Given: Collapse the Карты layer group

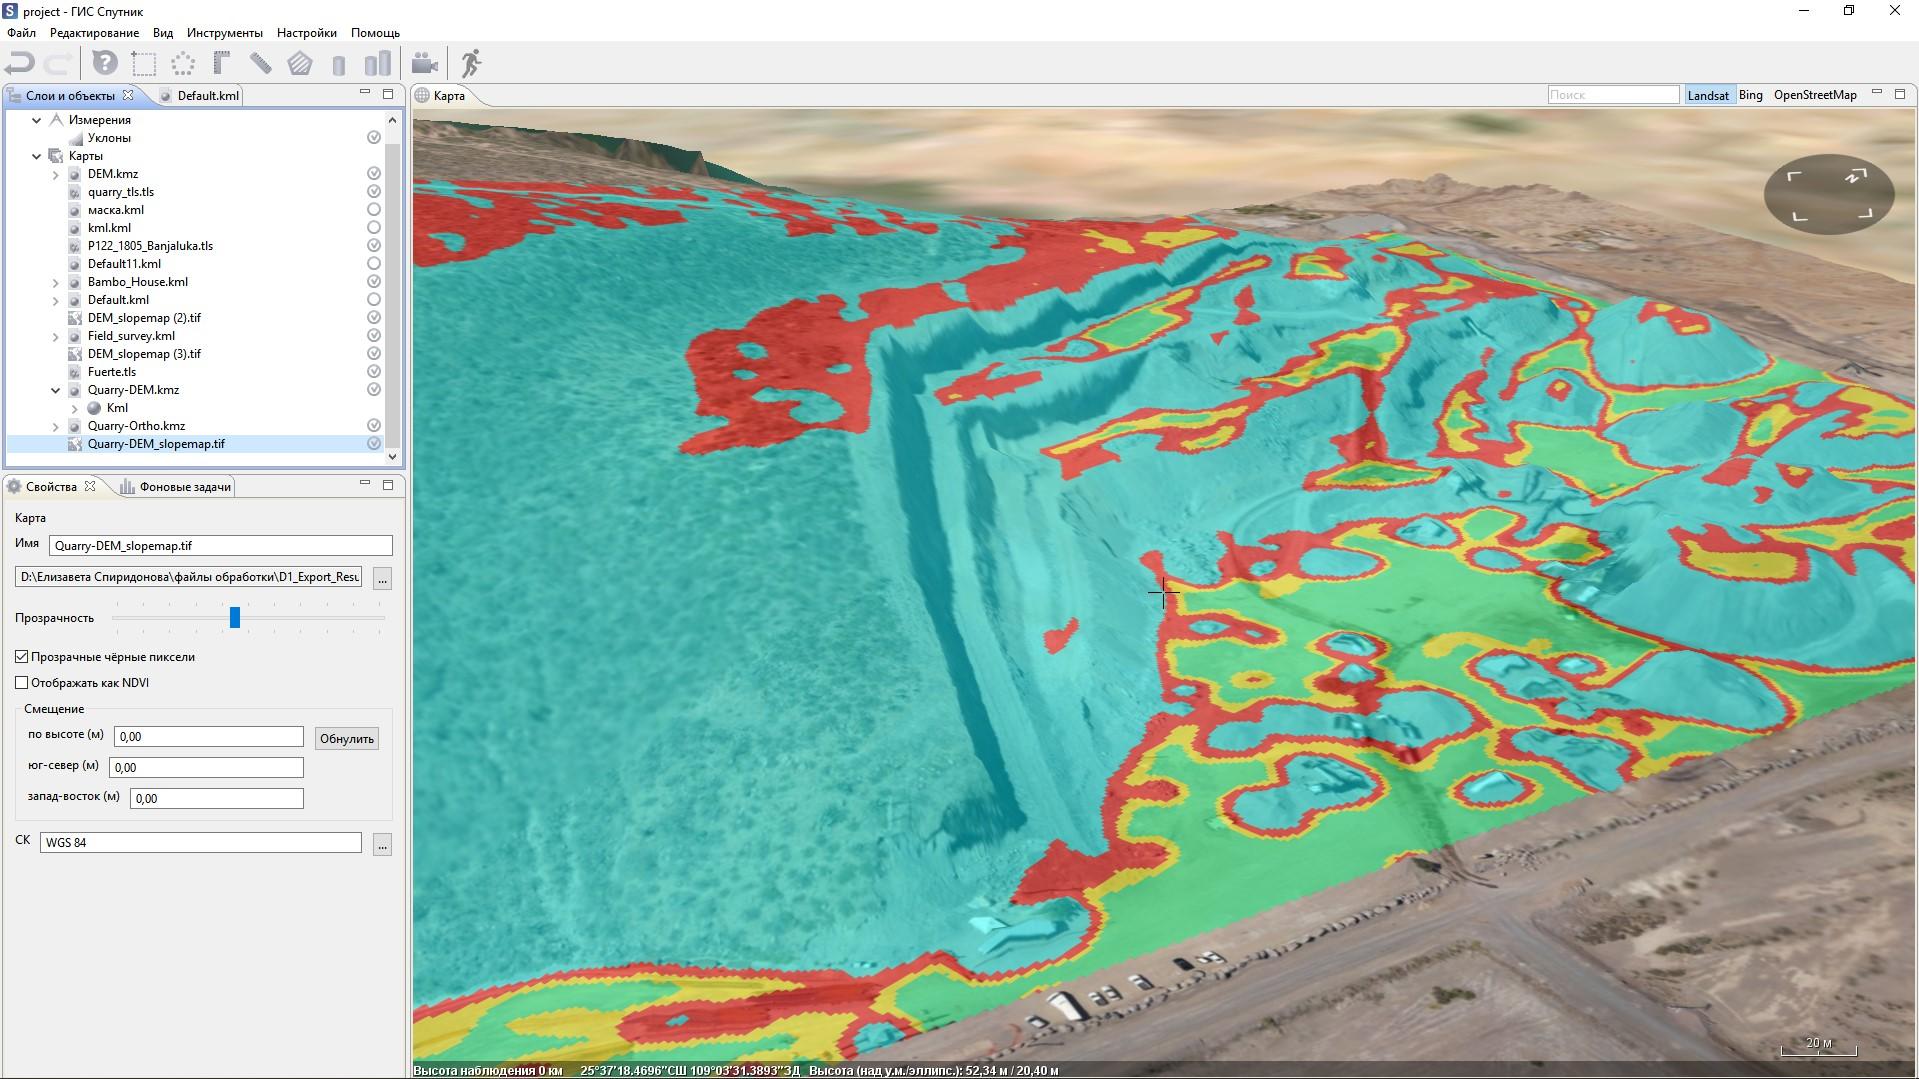Looking at the screenshot, I should (37, 156).
